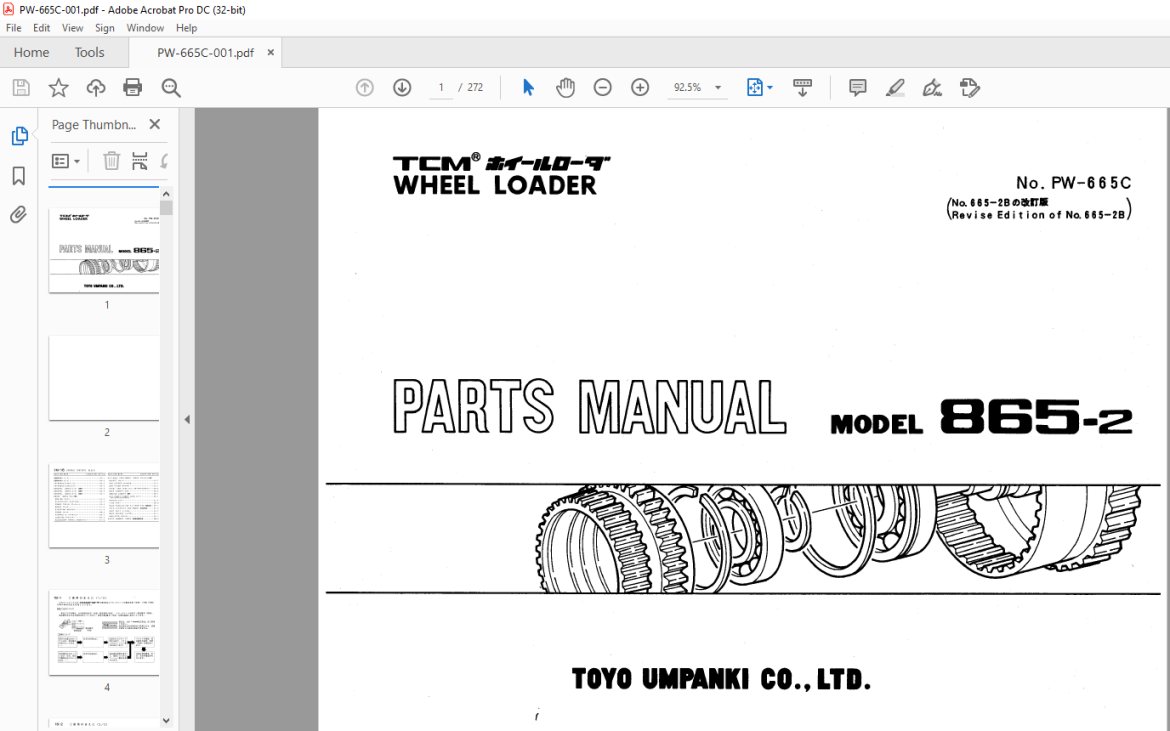Click the MODEL 865-2 text
The image size is (1170, 731).
981,417
